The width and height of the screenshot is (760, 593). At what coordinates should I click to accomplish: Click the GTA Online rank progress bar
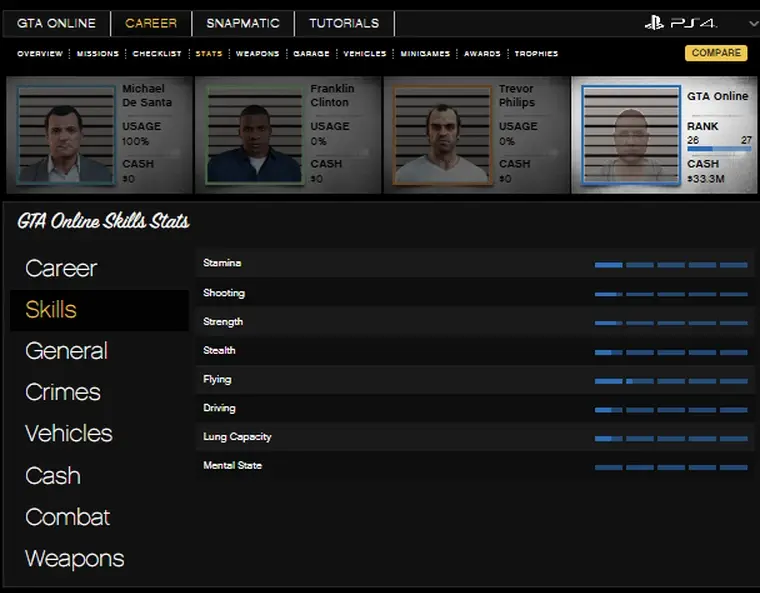coord(719,149)
